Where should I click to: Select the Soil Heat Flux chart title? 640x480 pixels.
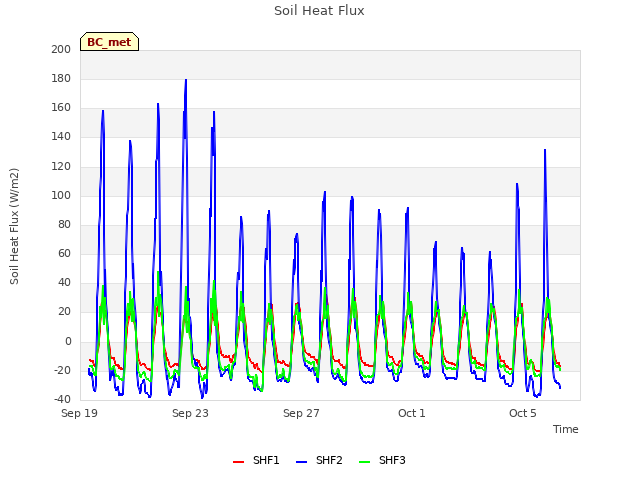click(x=319, y=10)
